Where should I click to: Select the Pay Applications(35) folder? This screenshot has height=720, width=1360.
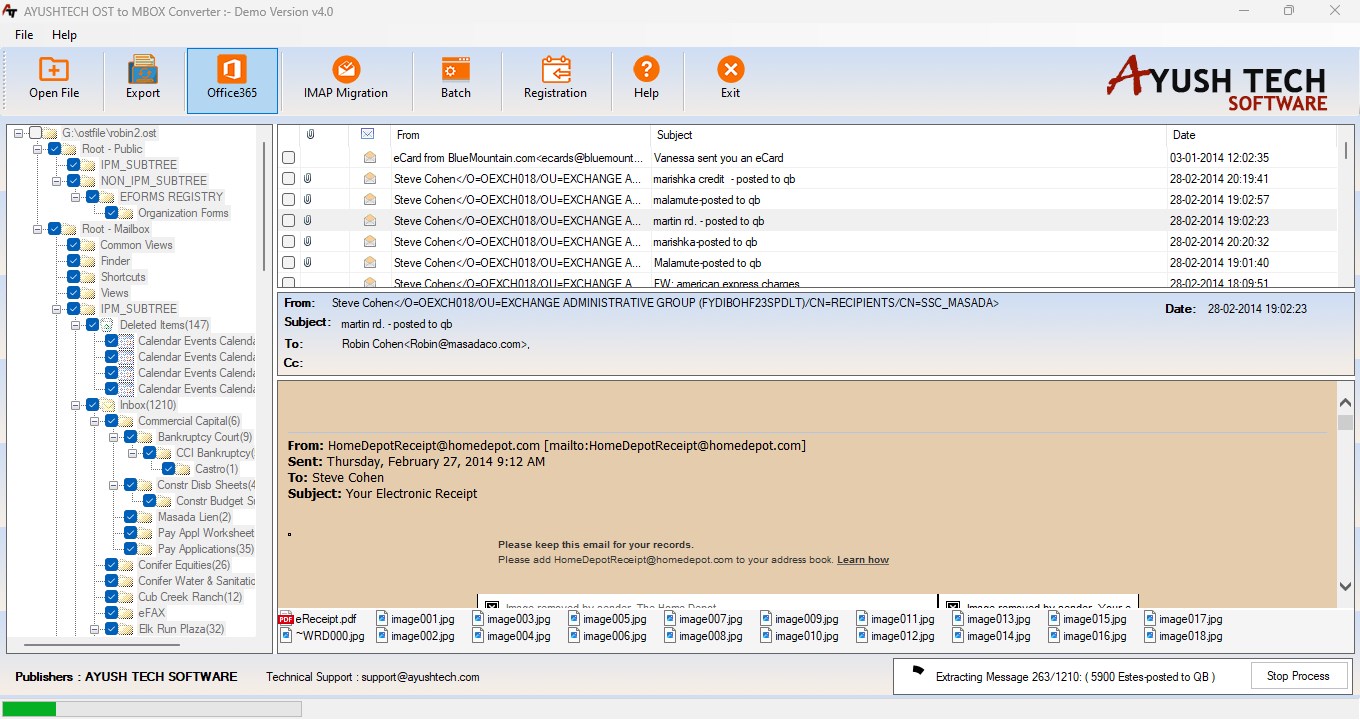click(x=205, y=549)
